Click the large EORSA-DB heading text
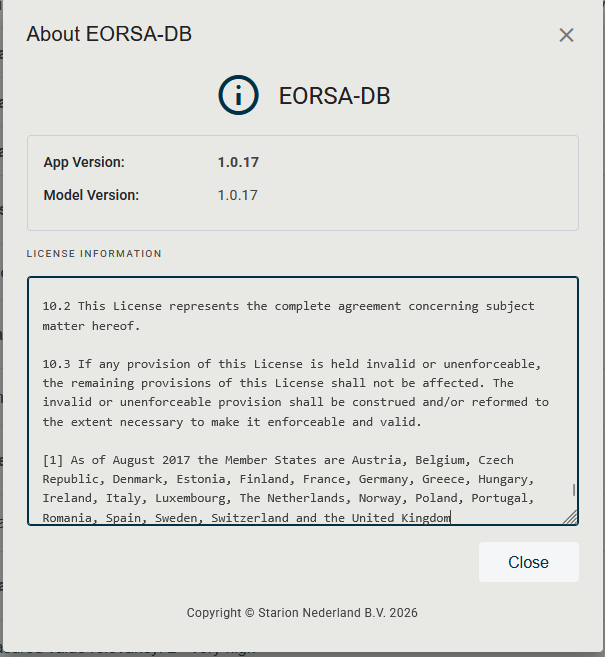 pos(334,96)
